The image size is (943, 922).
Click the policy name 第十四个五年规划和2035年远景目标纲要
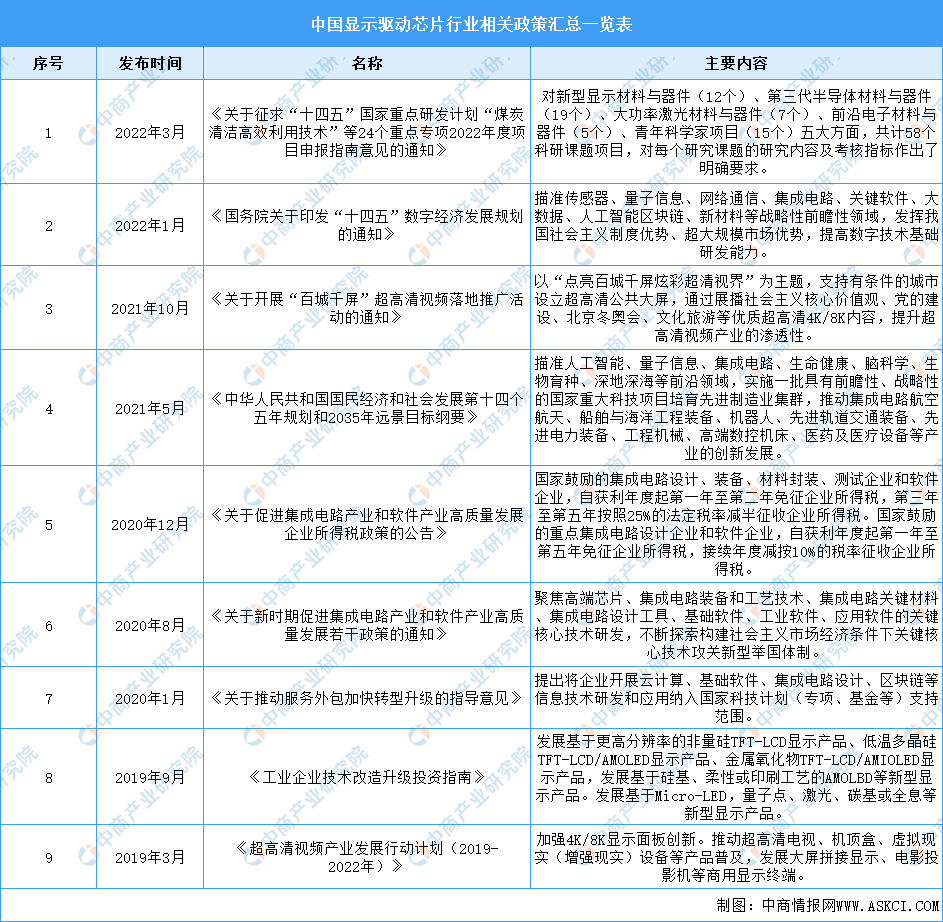[367, 409]
